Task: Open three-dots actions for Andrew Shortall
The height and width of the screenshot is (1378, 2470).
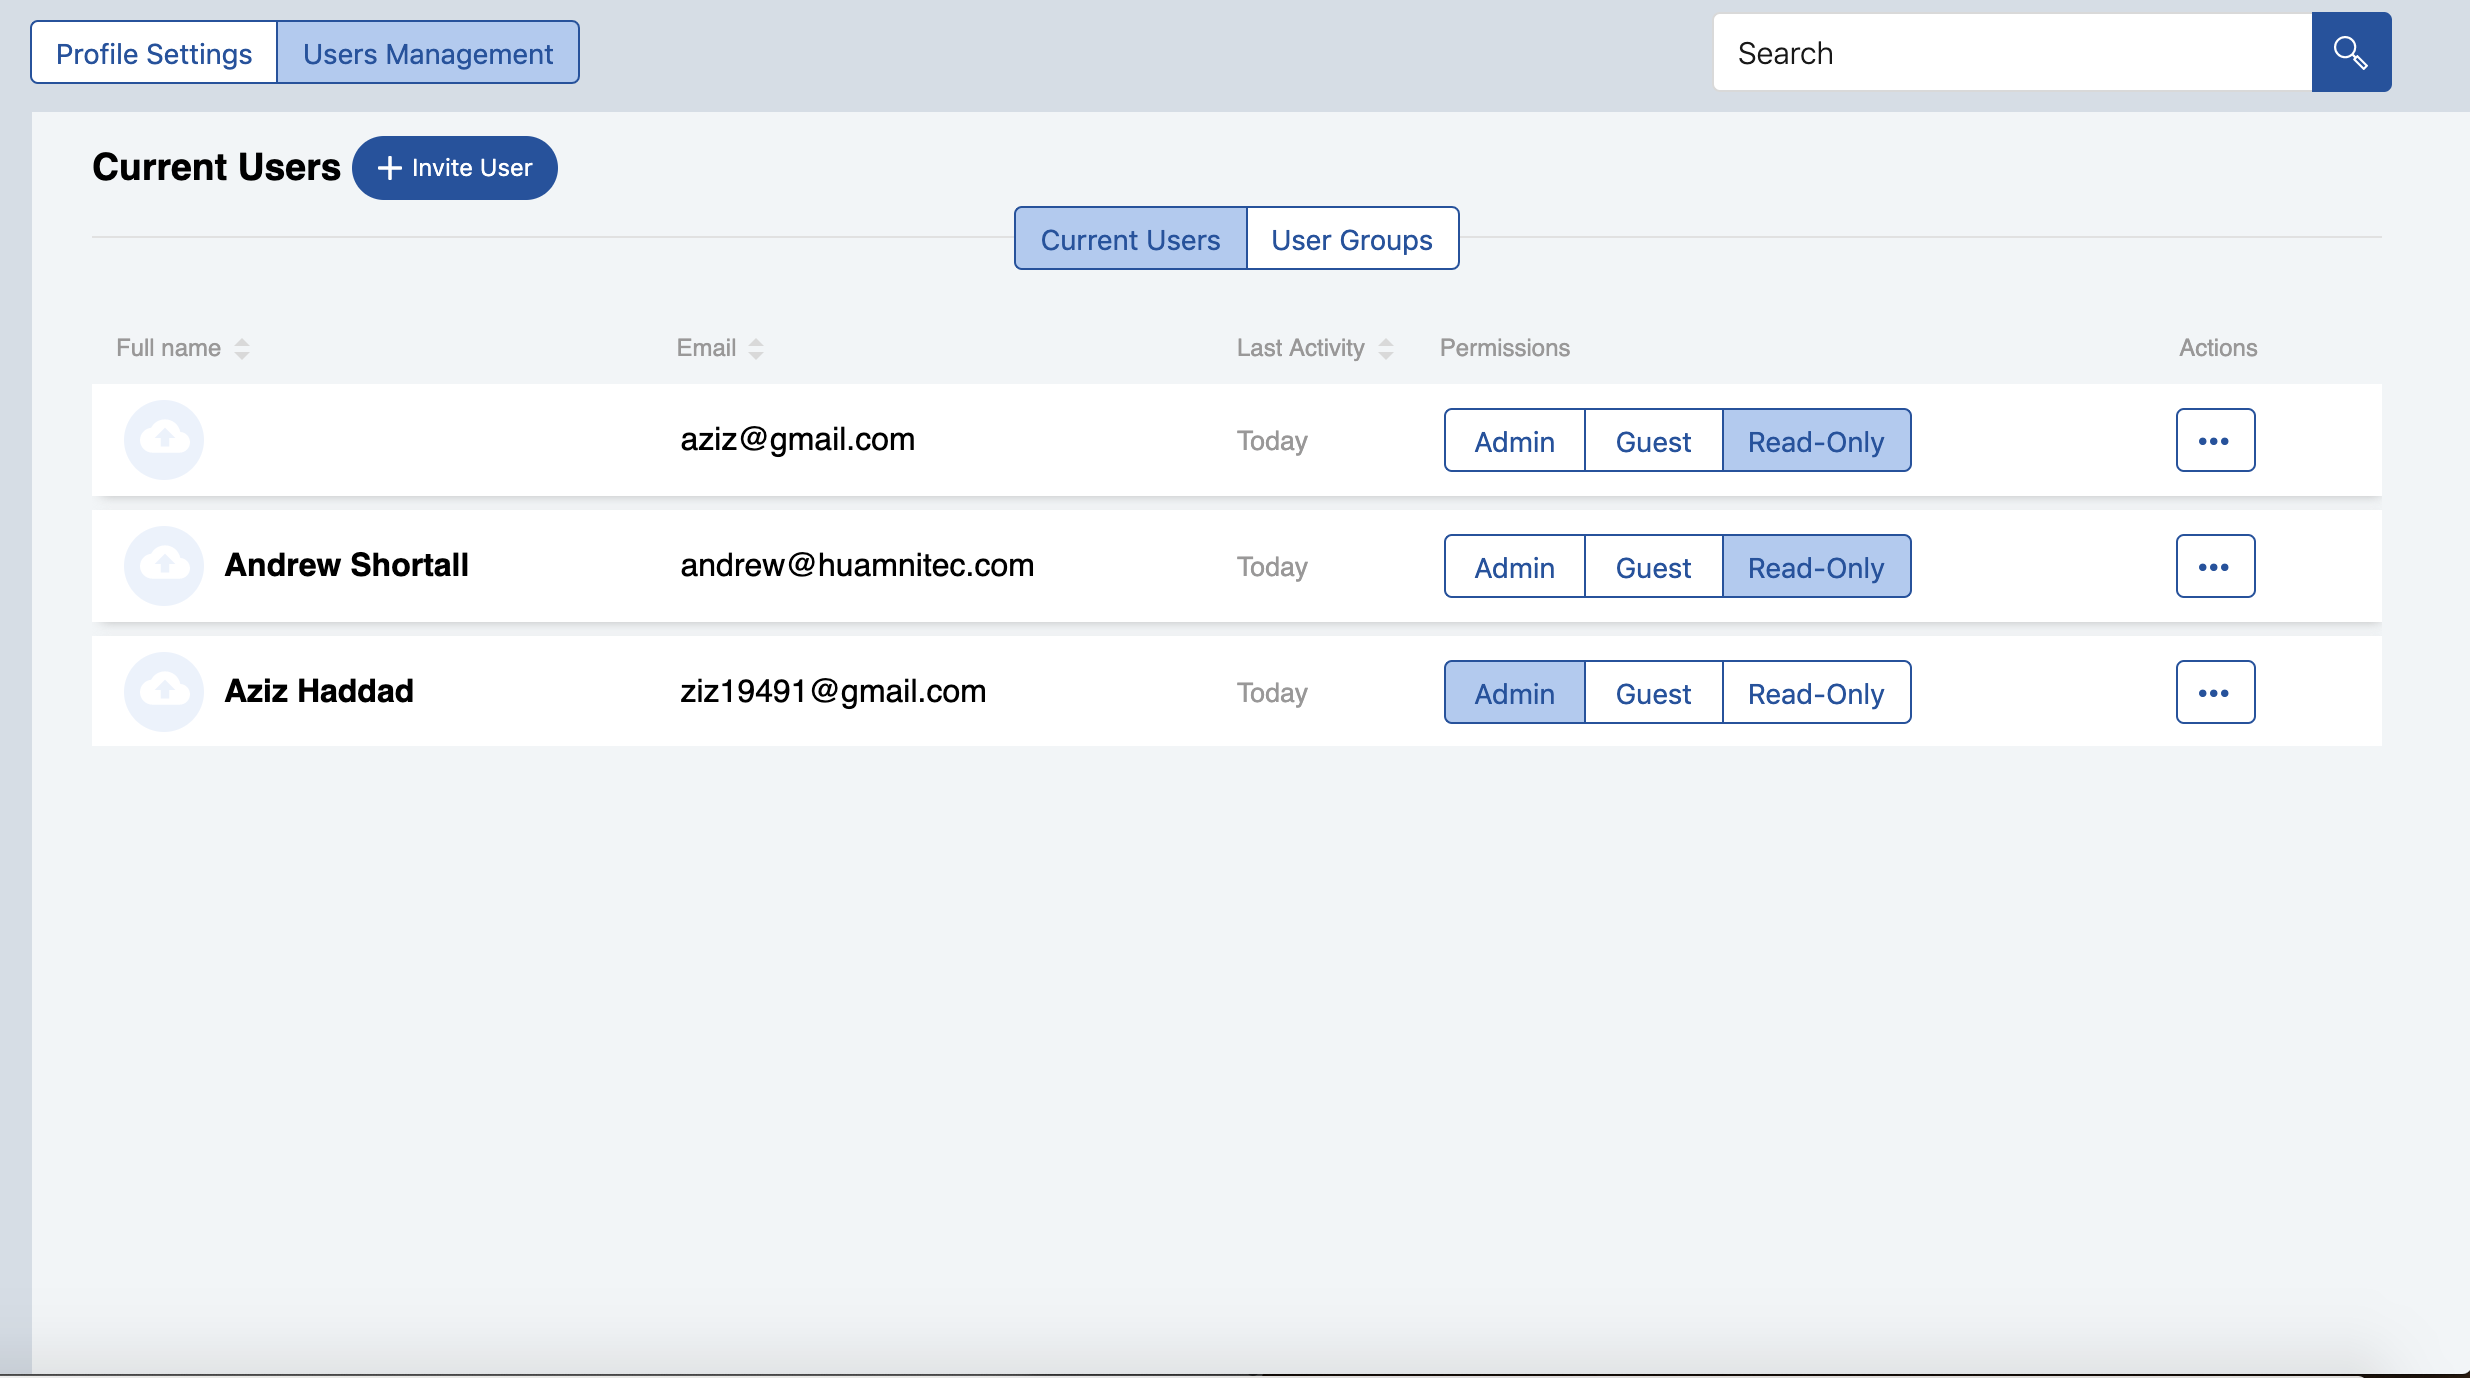Action: click(2214, 566)
